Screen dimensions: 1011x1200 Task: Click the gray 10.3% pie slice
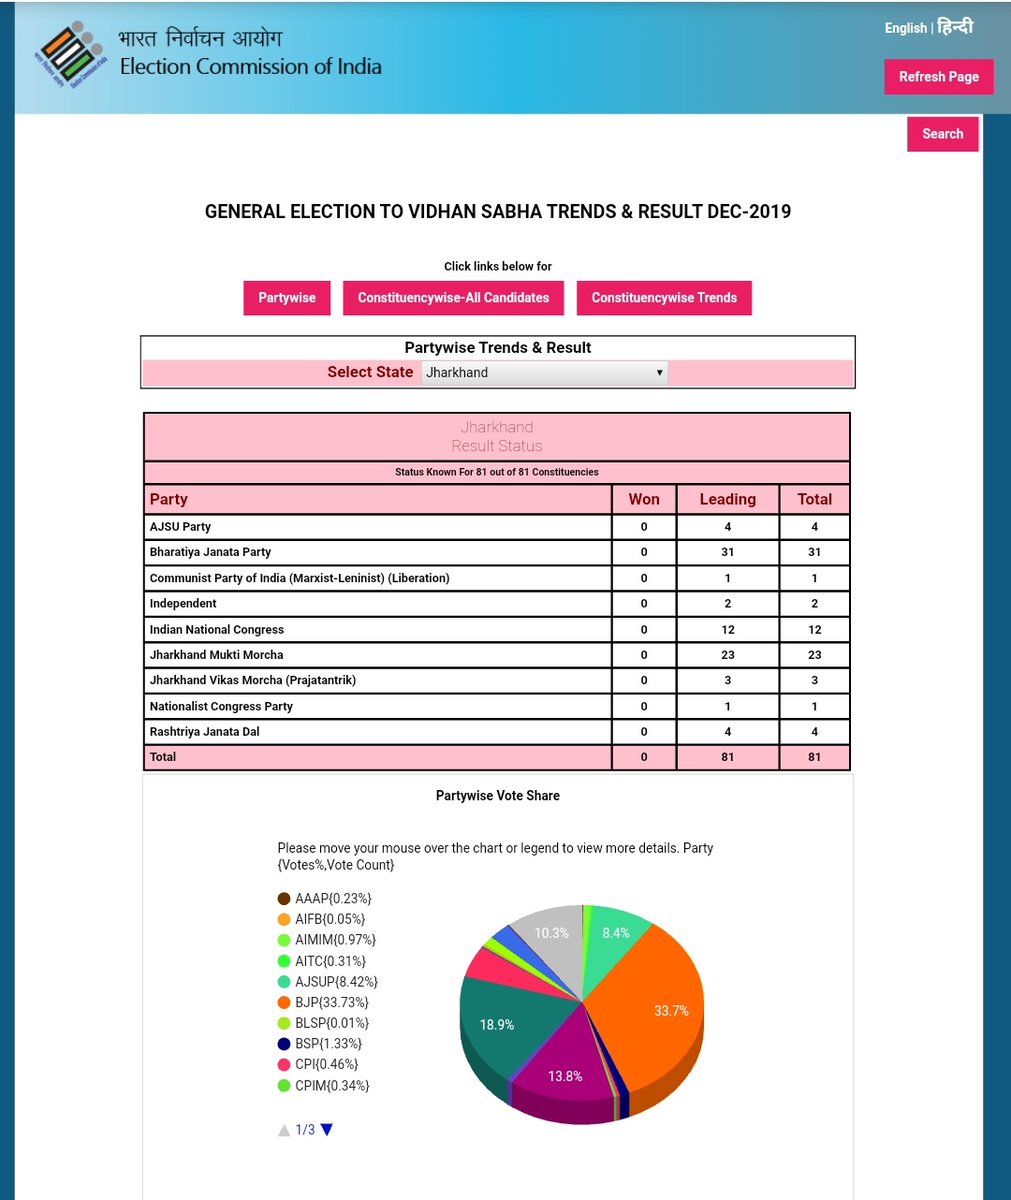click(x=551, y=933)
